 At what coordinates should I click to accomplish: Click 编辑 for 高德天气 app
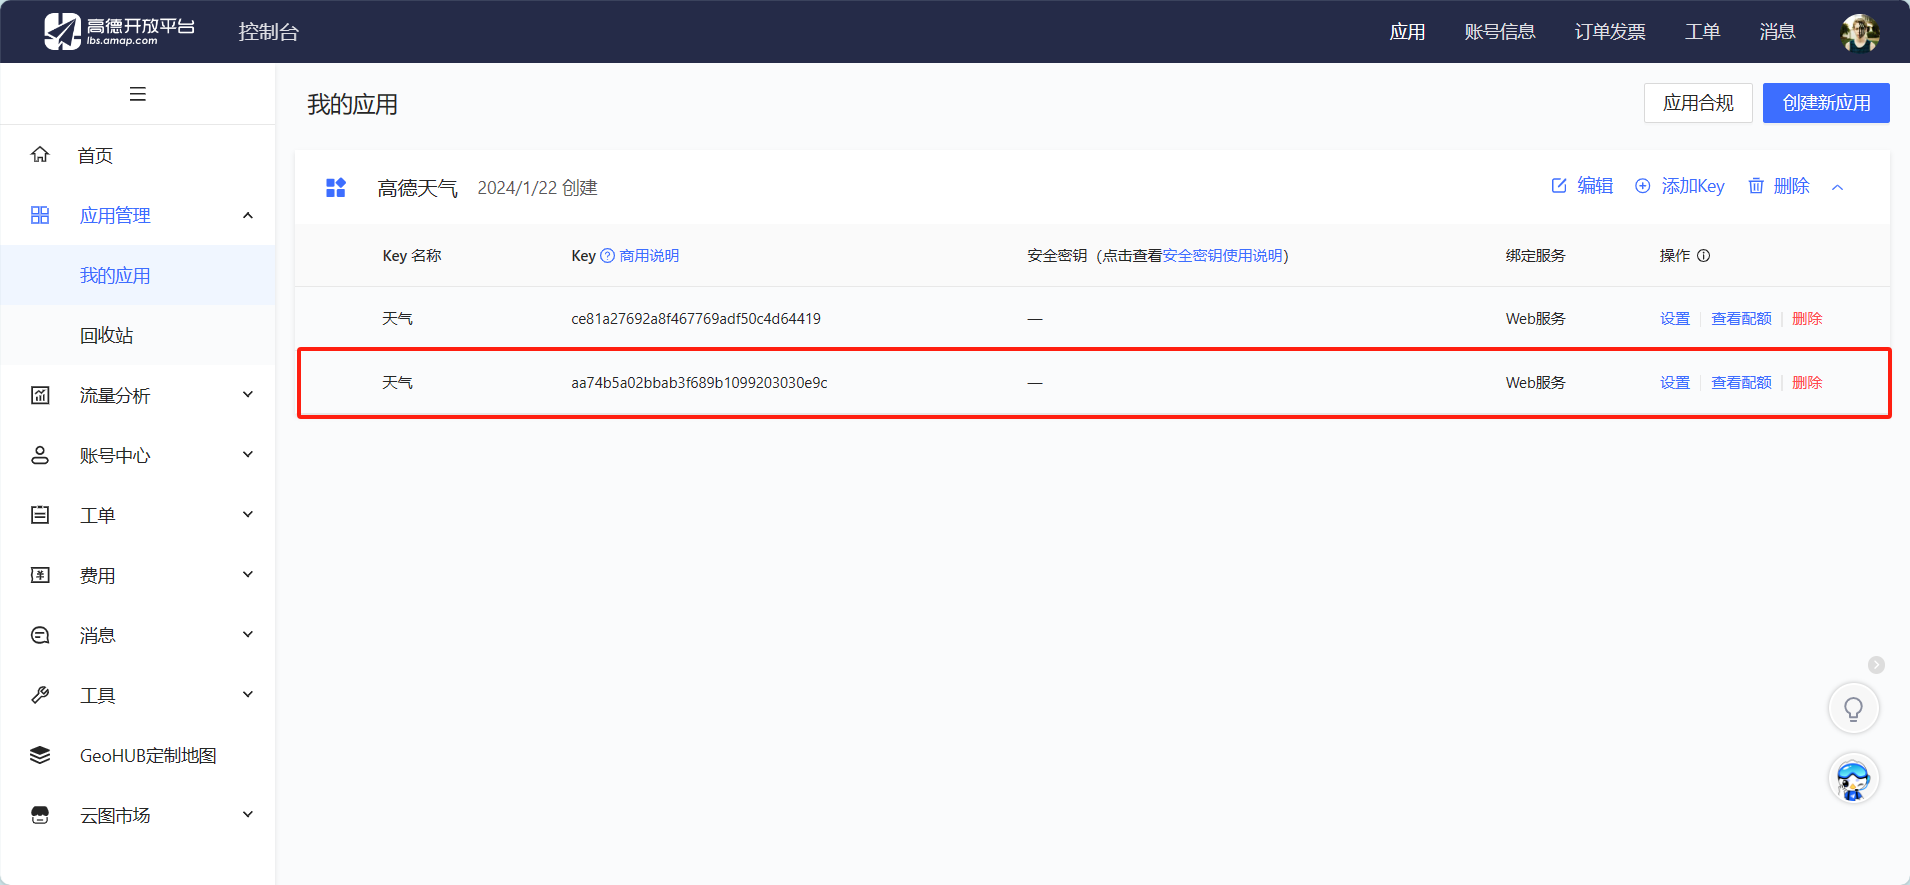tap(1595, 186)
